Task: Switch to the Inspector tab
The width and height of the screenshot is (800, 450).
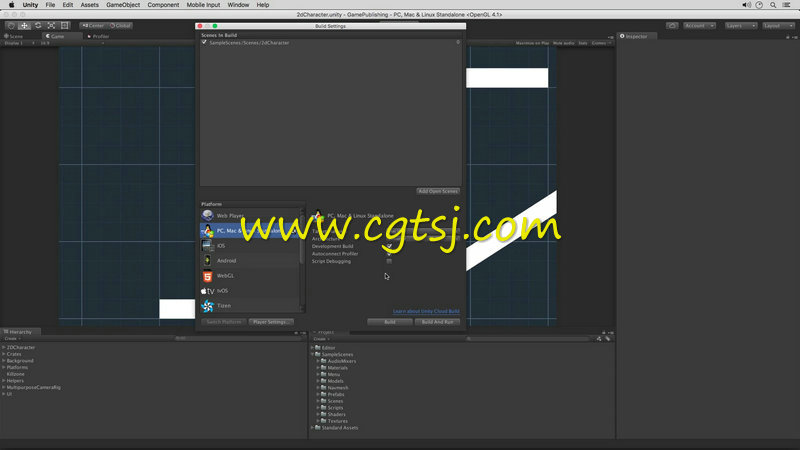Action: 637,36
